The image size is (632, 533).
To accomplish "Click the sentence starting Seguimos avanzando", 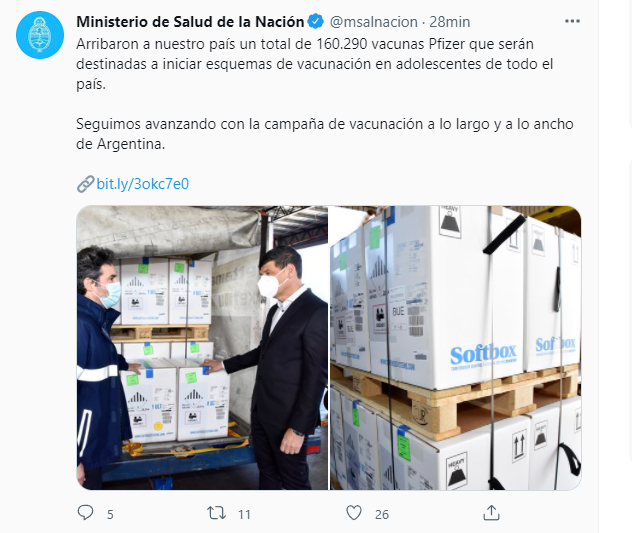I will pyautogui.click(x=324, y=134).
